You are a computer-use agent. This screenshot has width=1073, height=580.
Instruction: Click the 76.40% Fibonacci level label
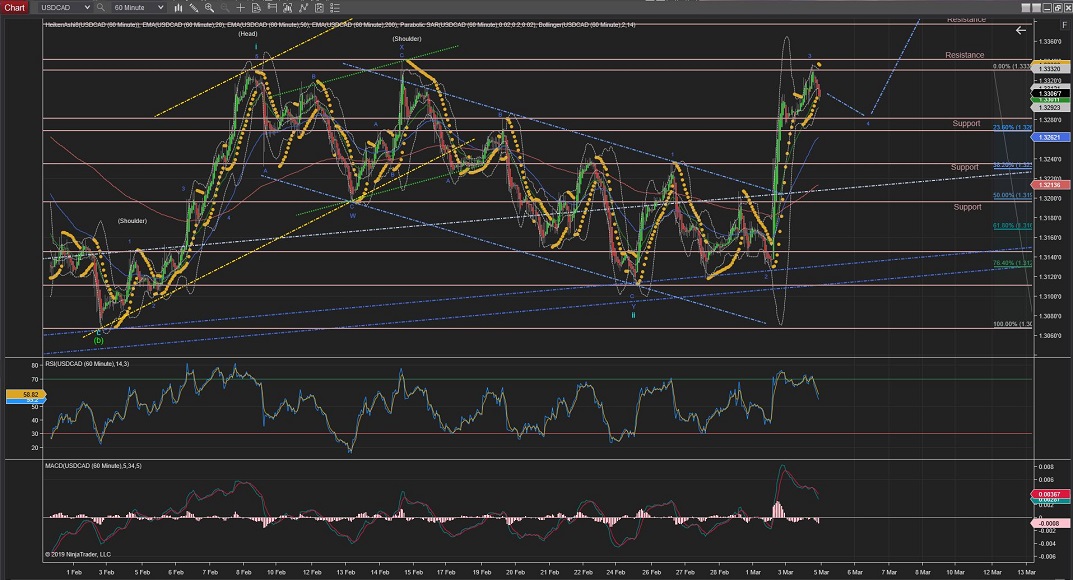[x=1012, y=263]
